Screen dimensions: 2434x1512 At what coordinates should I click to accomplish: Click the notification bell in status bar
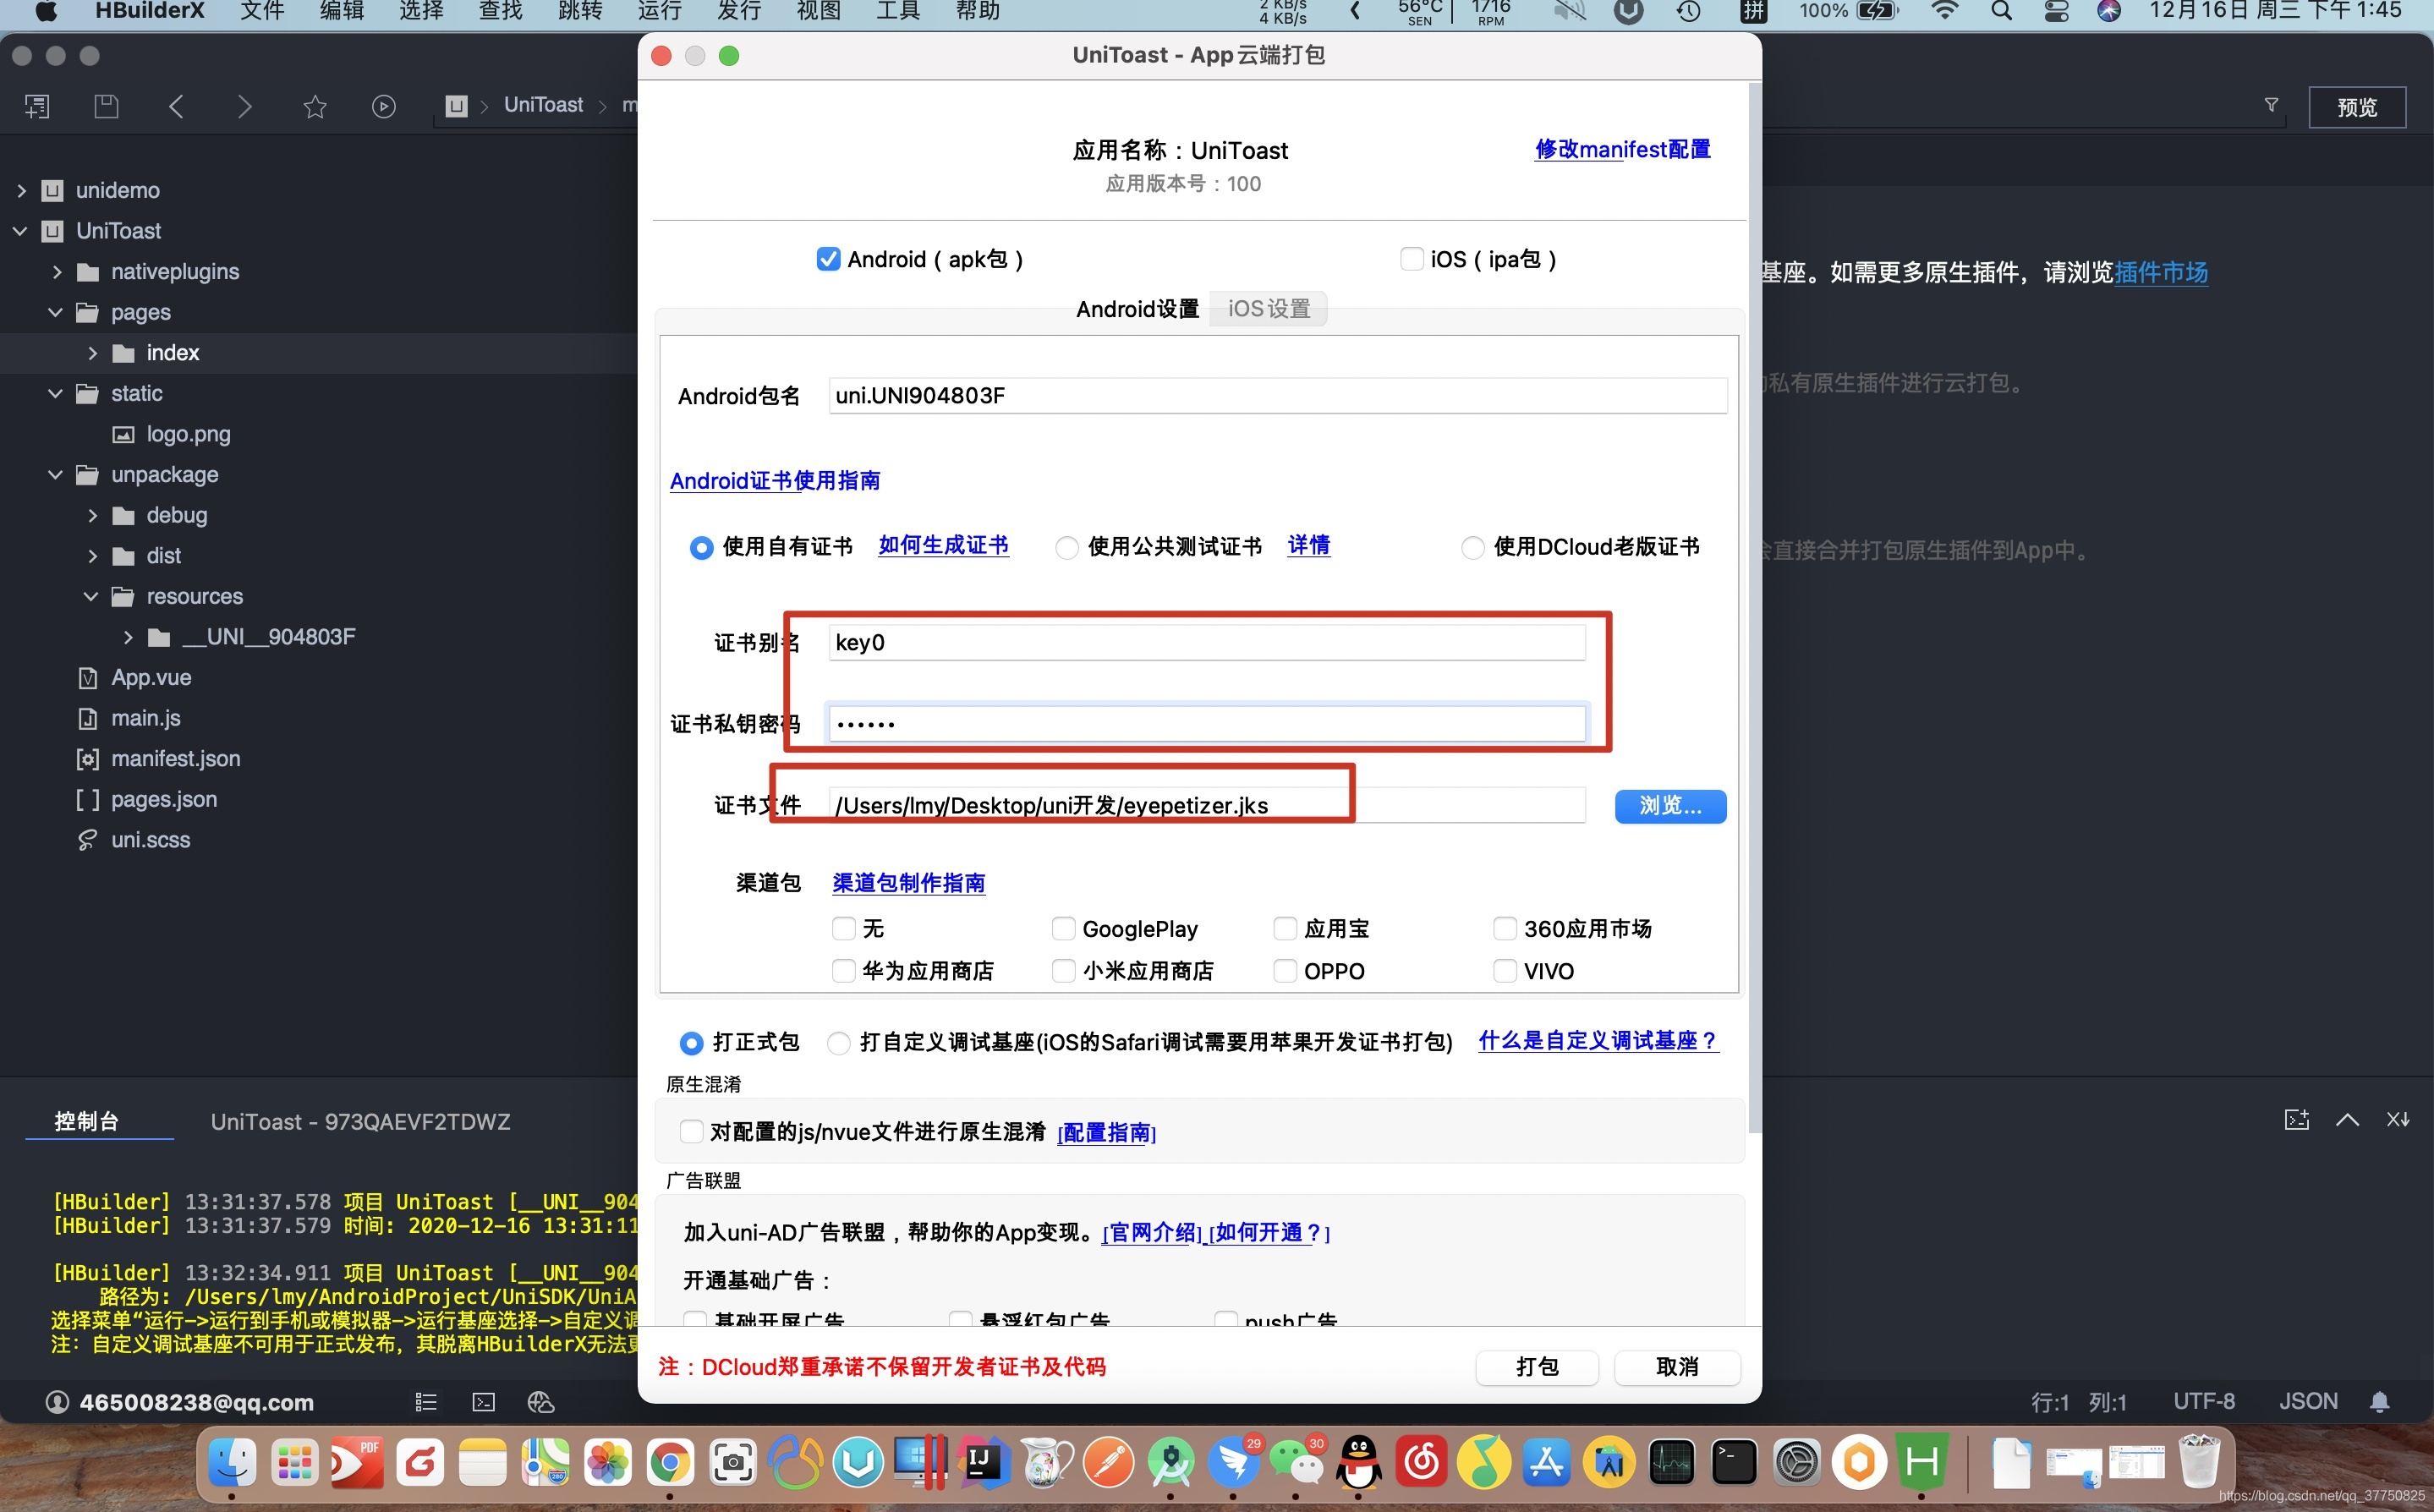click(x=2380, y=1402)
